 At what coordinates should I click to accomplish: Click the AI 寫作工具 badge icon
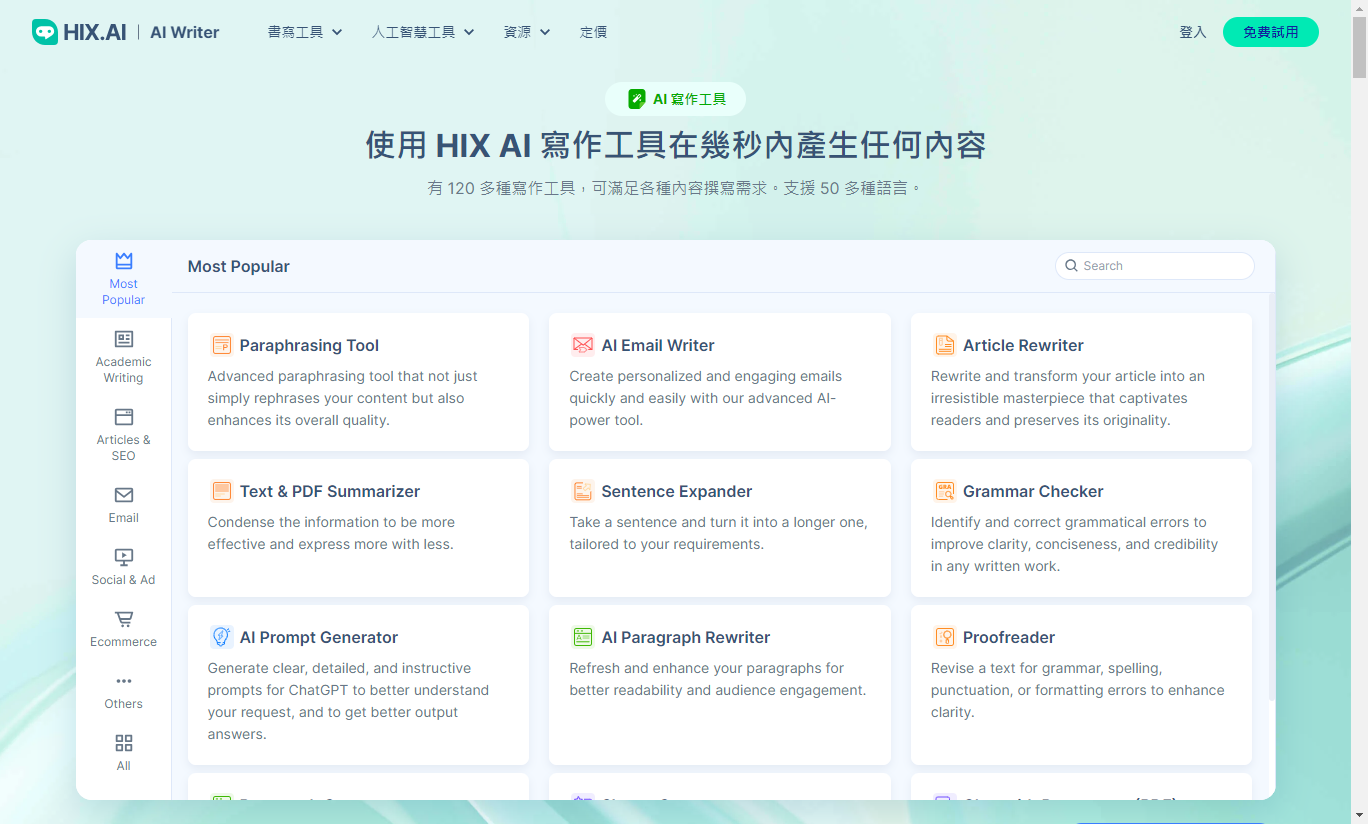[x=637, y=99]
